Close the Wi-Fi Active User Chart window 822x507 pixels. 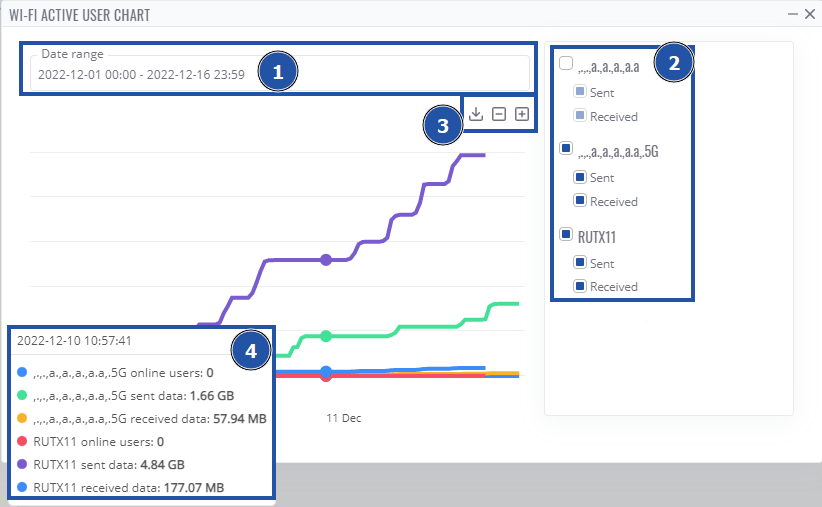tap(809, 14)
